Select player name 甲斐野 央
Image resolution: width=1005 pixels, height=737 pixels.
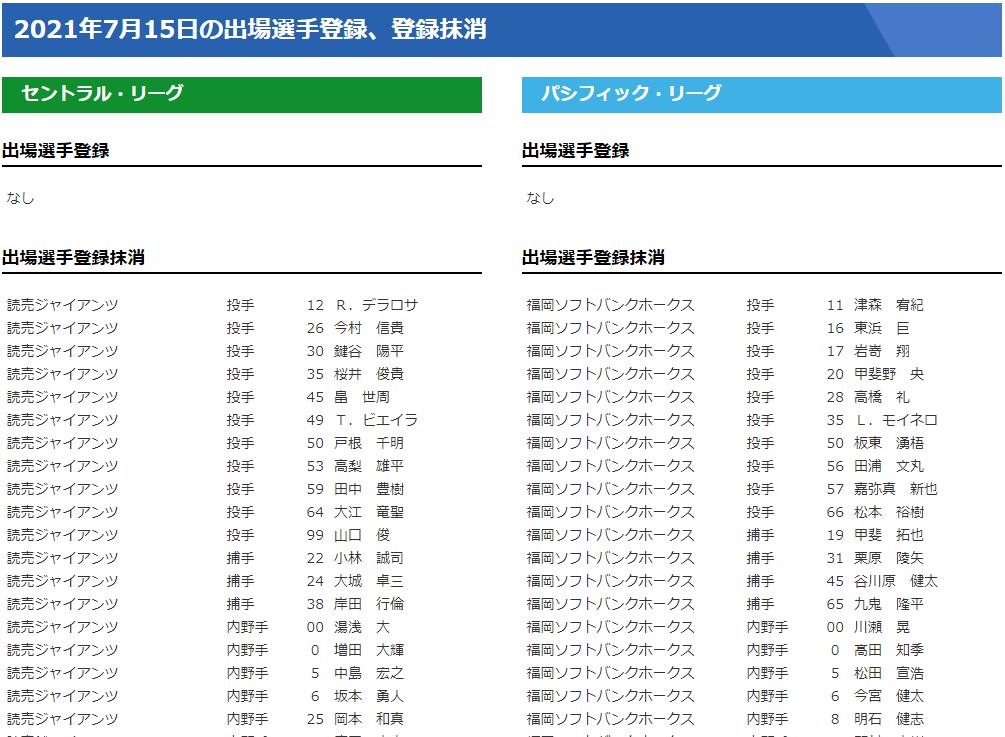click(889, 374)
